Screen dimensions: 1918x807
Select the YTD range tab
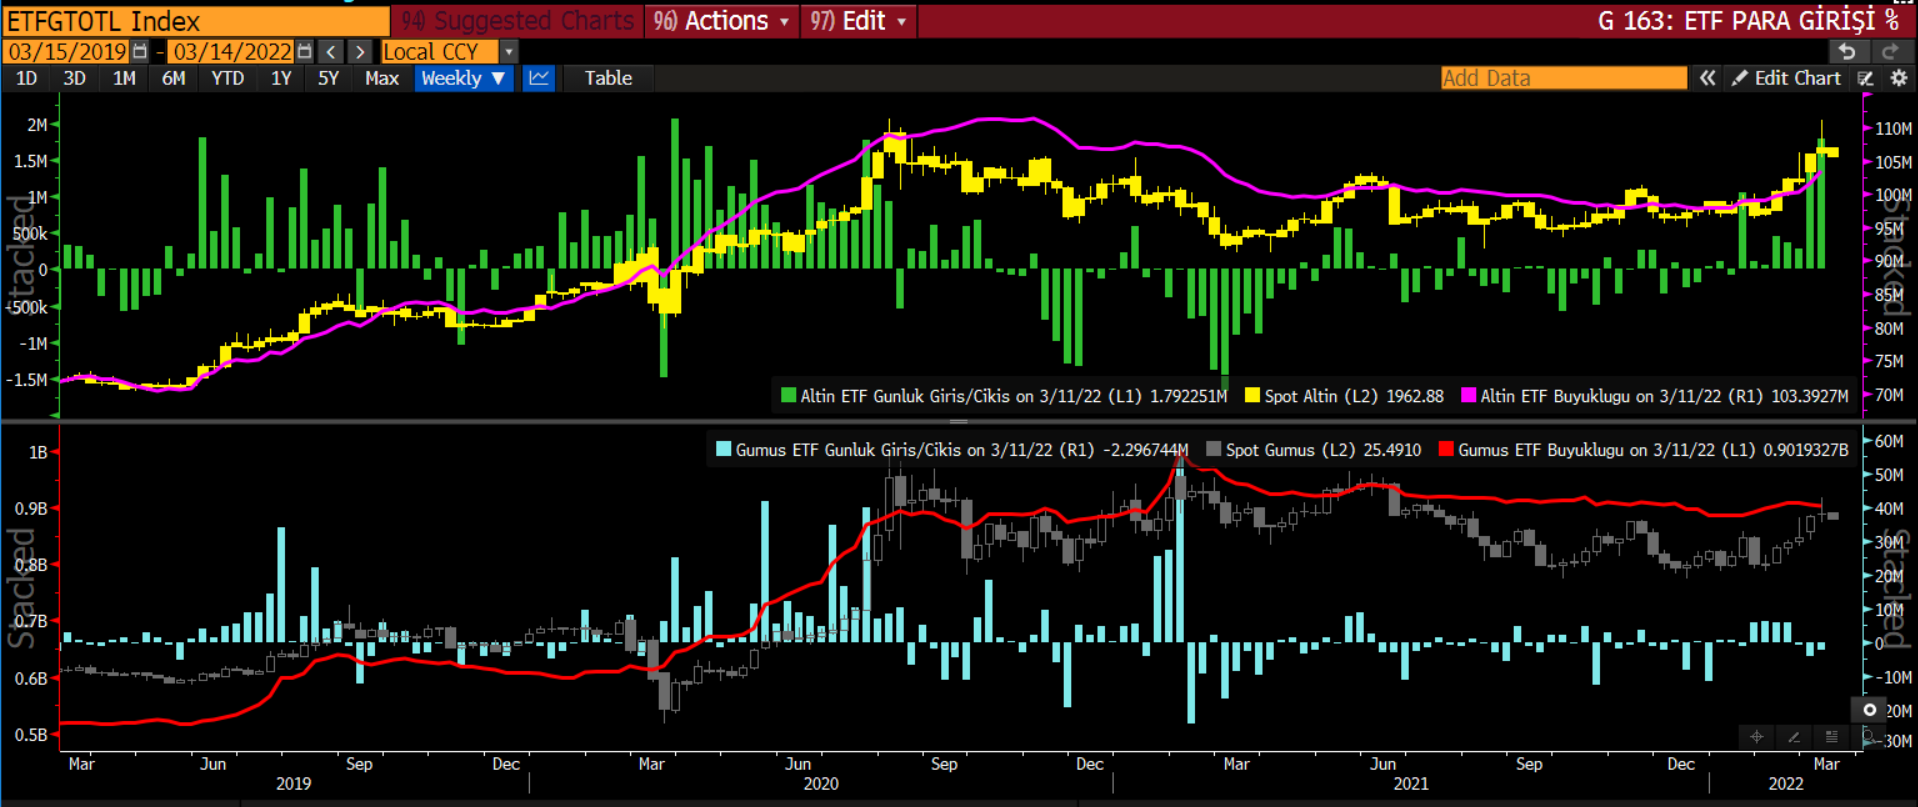pyautogui.click(x=227, y=78)
